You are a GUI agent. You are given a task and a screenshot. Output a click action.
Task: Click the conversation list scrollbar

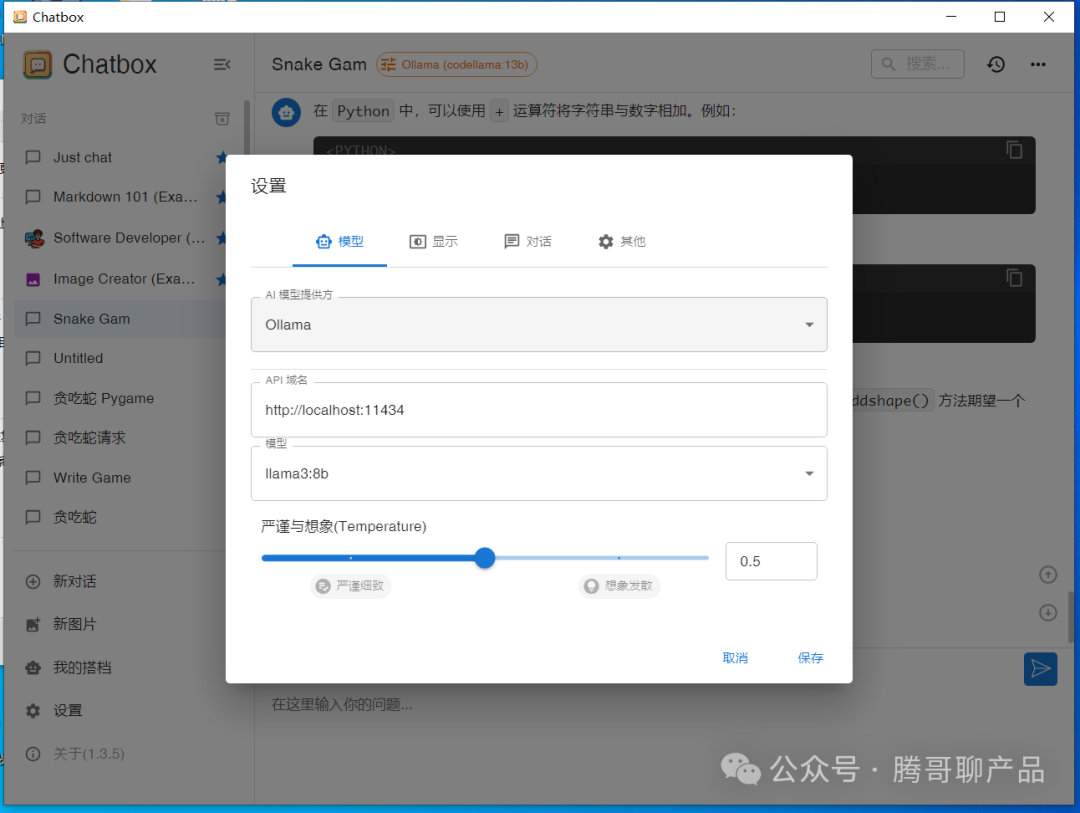(247, 130)
